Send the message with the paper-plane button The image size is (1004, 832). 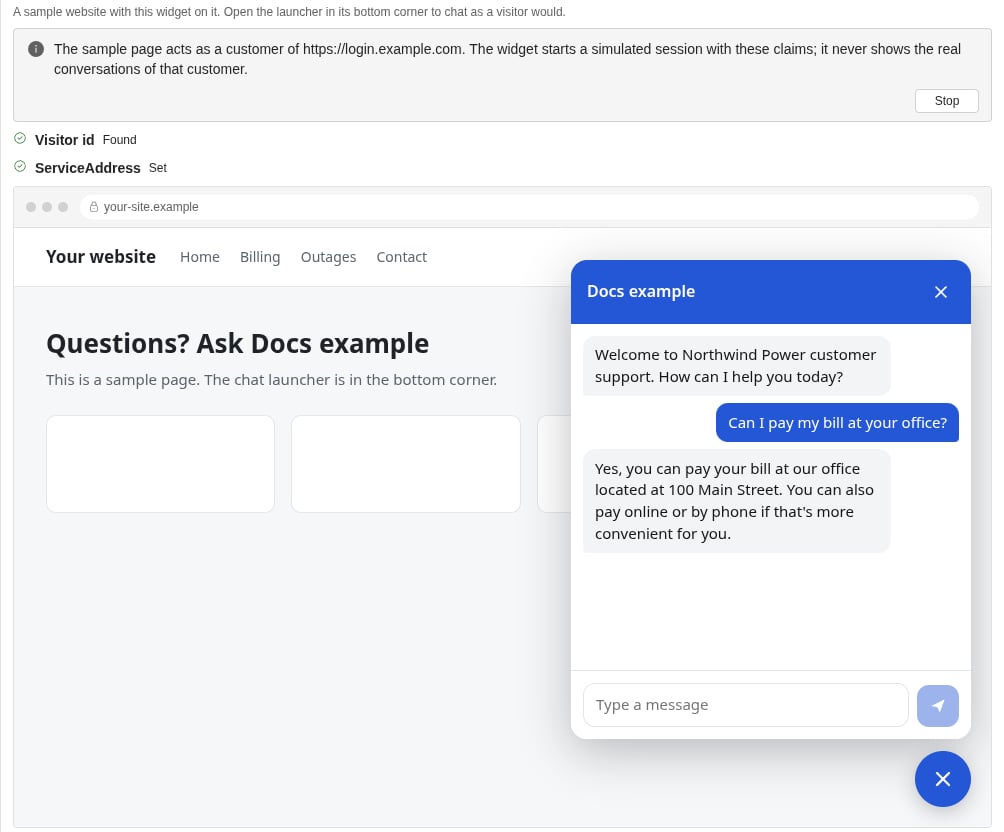coord(937,706)
